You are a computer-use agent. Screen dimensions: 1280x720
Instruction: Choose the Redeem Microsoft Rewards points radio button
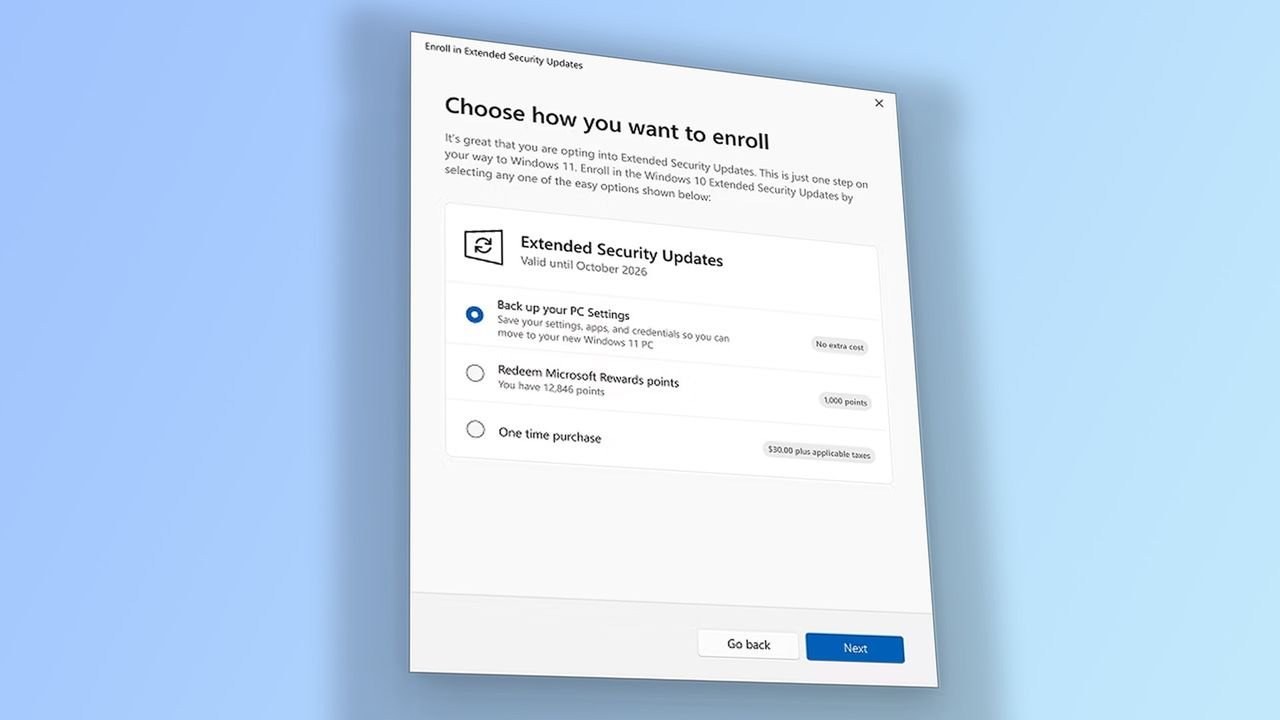point(475,373)
